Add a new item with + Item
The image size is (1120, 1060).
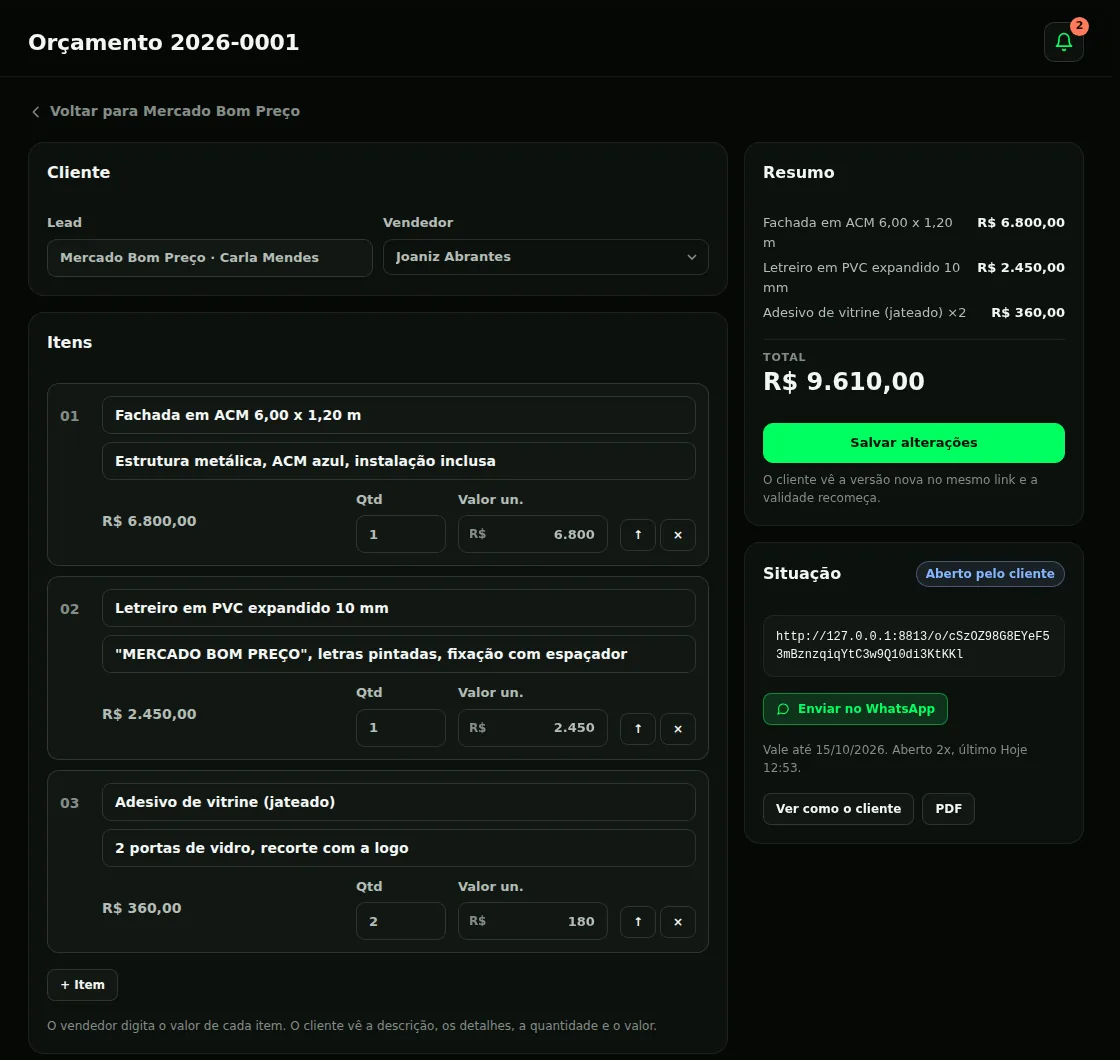click(82, 985)
